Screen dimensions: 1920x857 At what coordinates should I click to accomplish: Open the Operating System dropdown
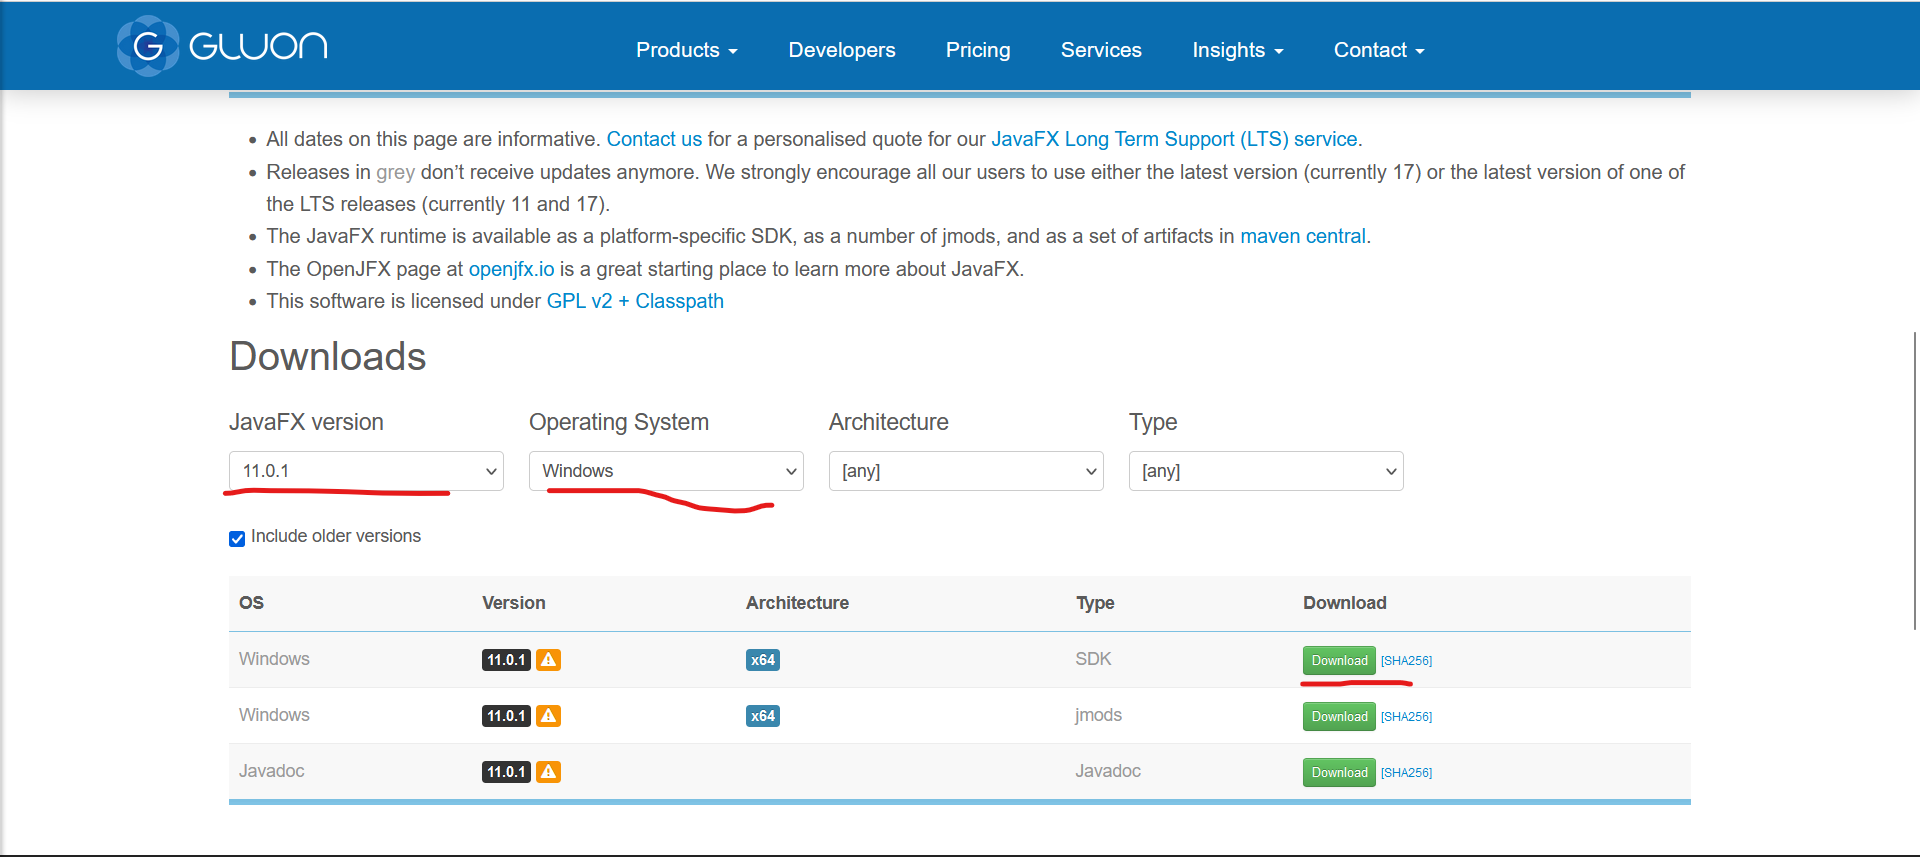click(666, 471)
